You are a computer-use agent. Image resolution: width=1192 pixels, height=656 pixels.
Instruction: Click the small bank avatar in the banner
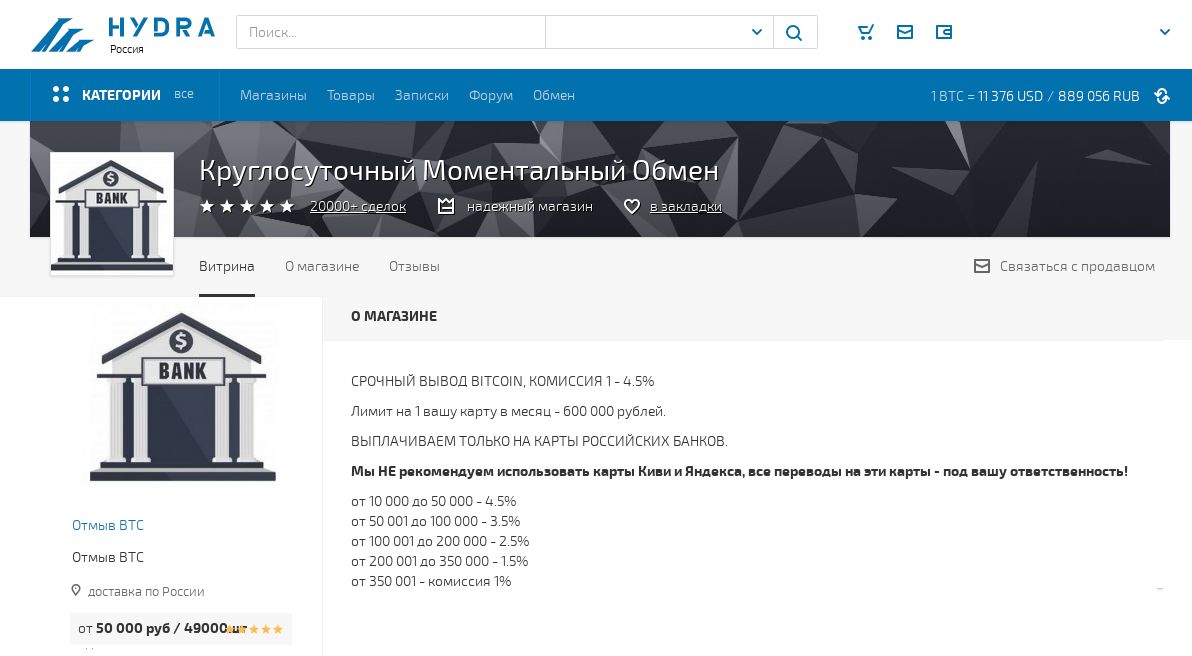[x=112, y=214]
